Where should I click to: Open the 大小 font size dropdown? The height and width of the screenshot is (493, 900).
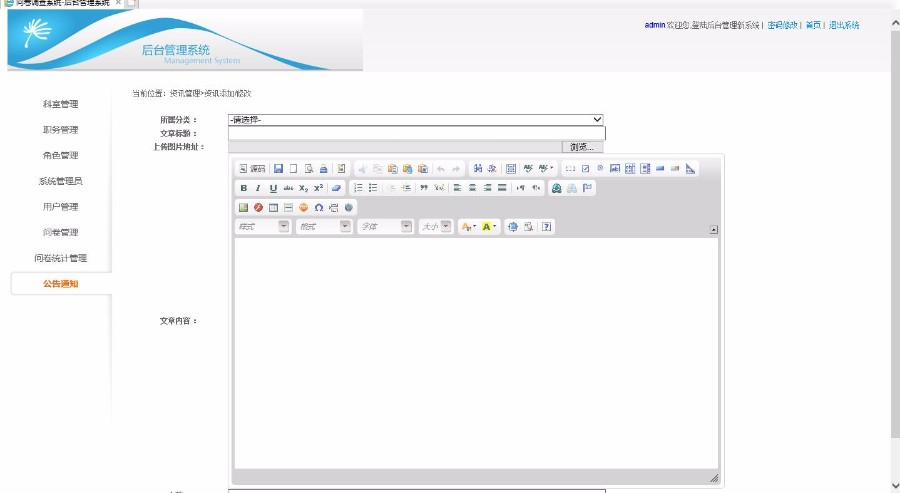tap(436, 227)
